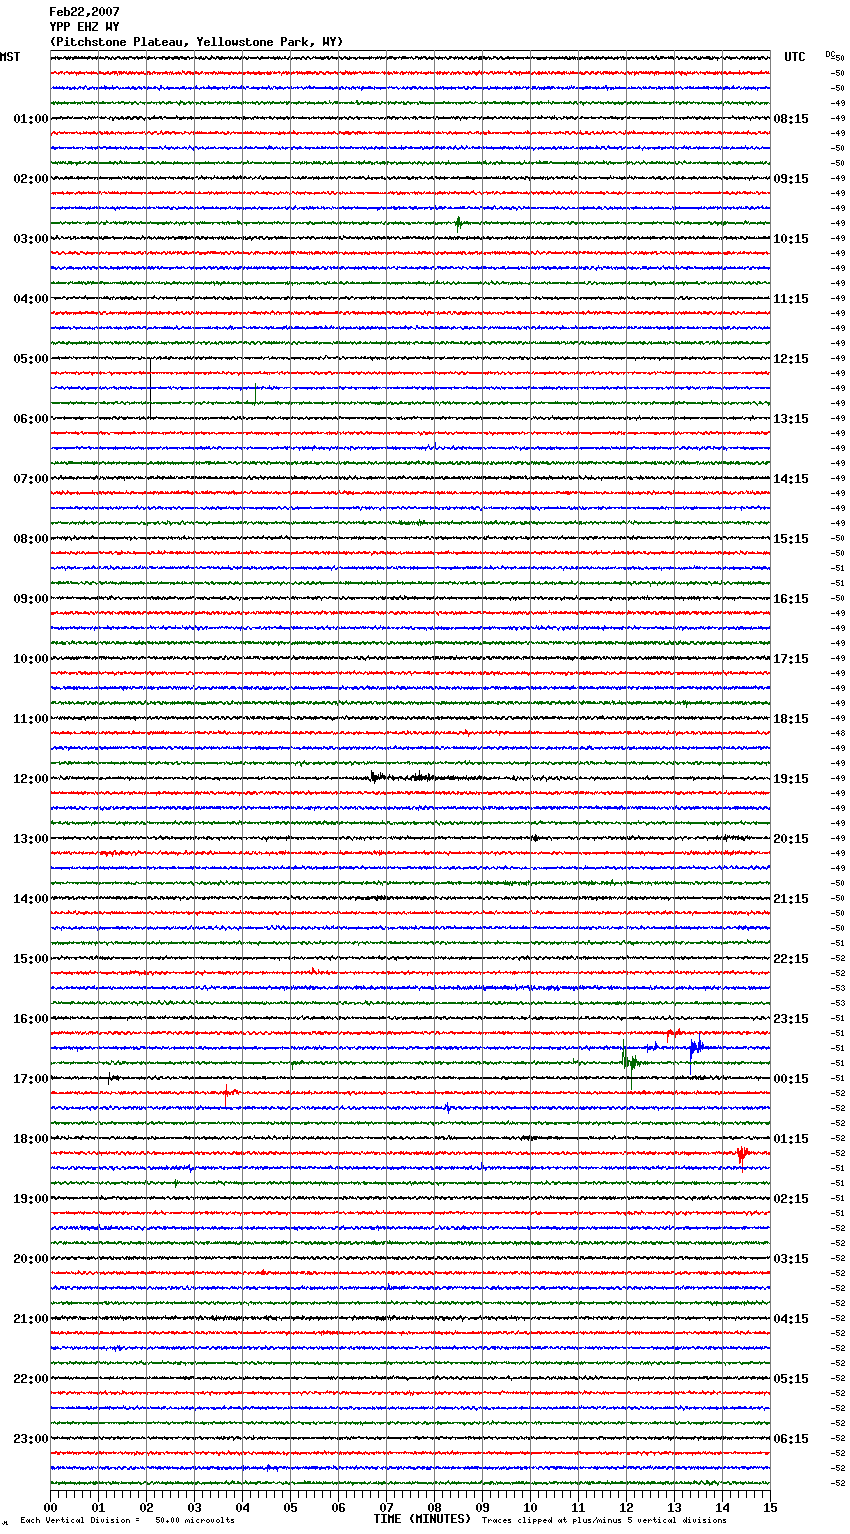Click minute 08 on the bottom time axis
The image size is (850, 1534).
click(434, 1506)
